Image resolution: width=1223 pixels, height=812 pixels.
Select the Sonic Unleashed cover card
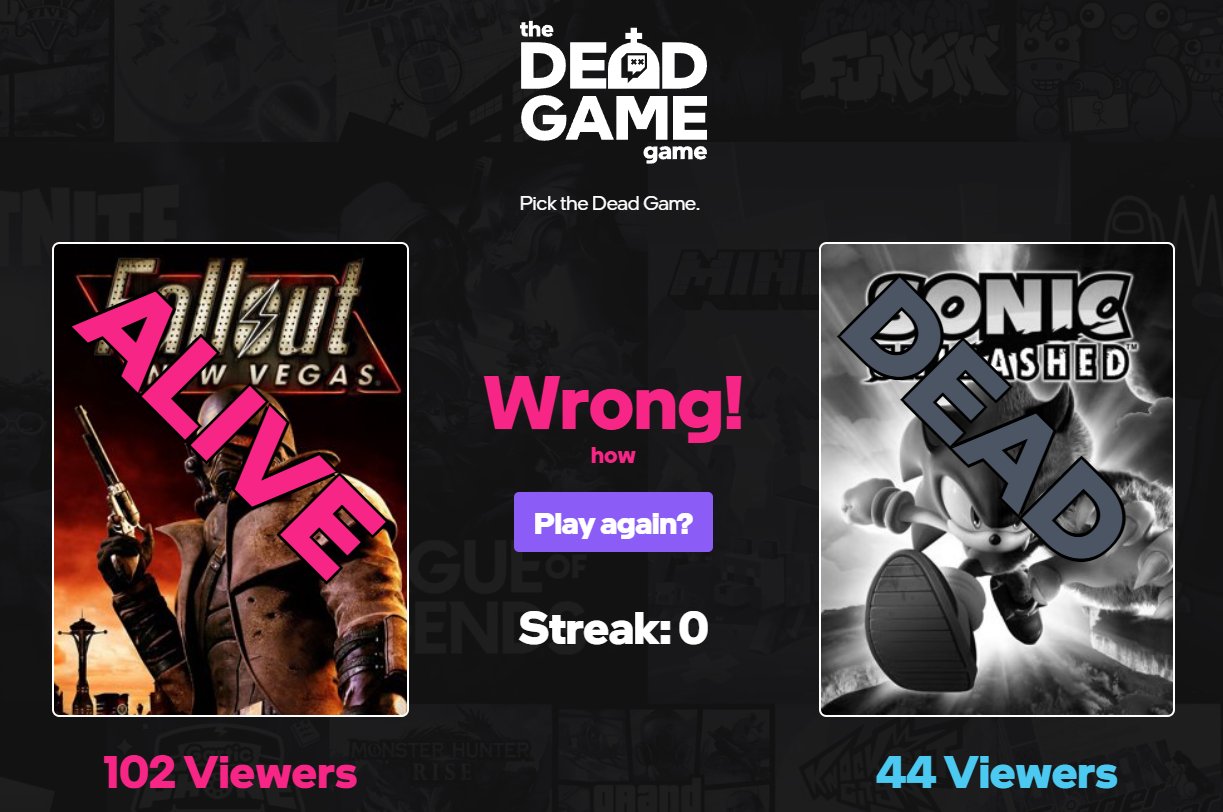point(997,479)
